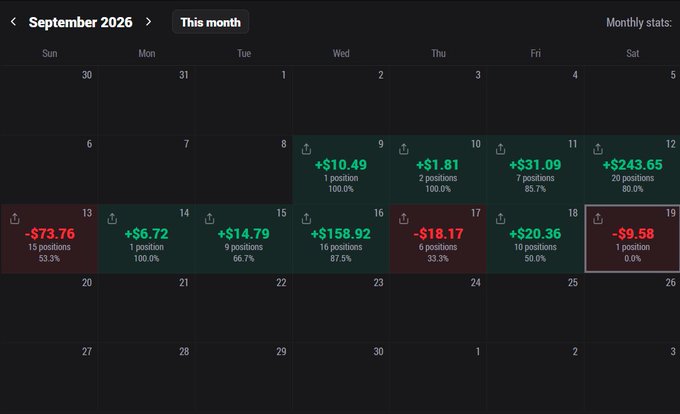
Task: Click the 0.0% win rate on September 19
Action: pyautogui.click(x=633, y=258)
